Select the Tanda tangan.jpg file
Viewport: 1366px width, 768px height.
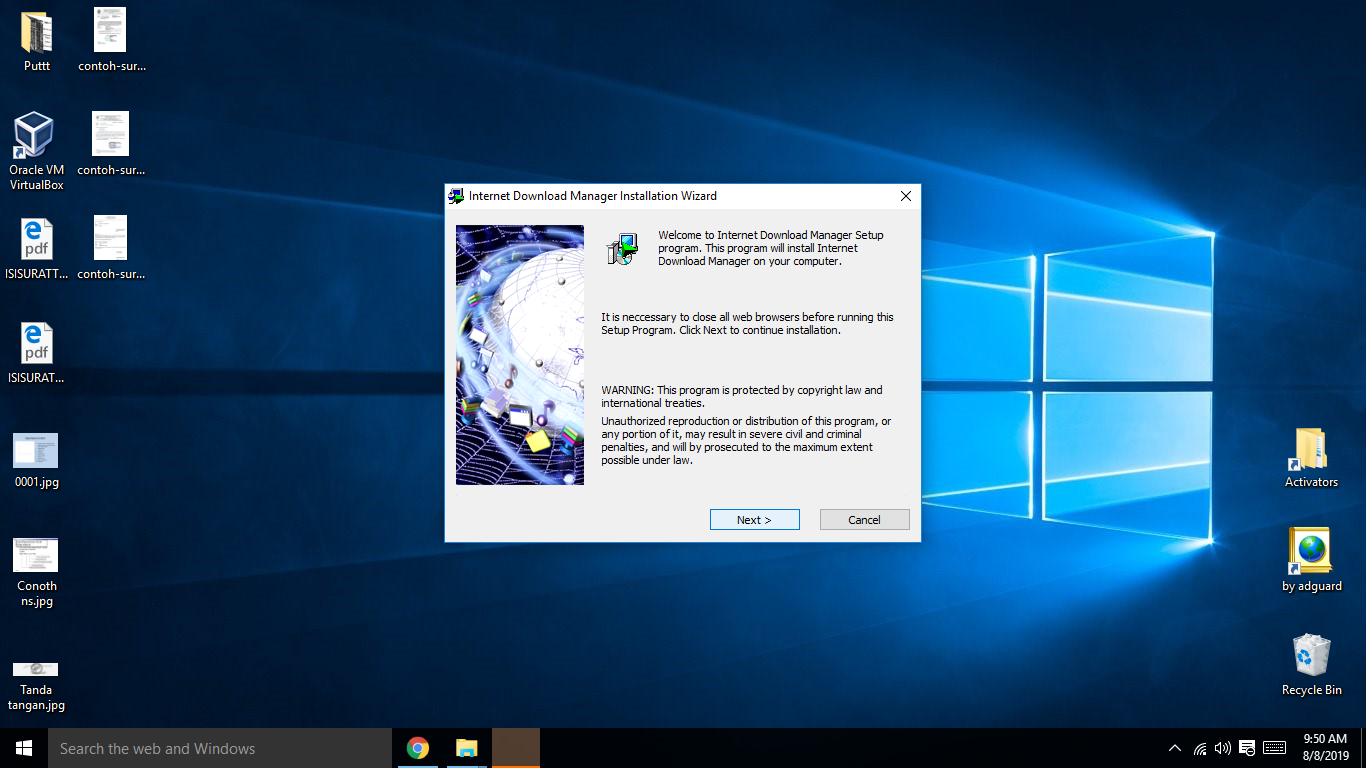pyautogui.click(x=37, y=685)
